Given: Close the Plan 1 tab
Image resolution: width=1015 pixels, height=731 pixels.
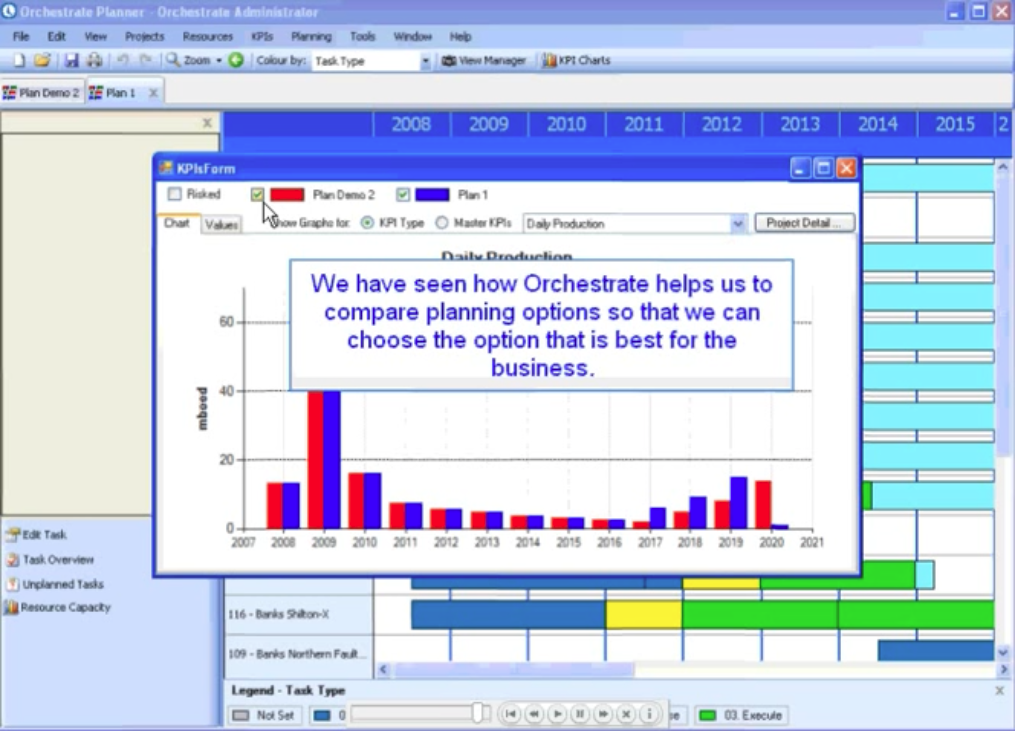Looking at the screenshot, I should [153, 93].
